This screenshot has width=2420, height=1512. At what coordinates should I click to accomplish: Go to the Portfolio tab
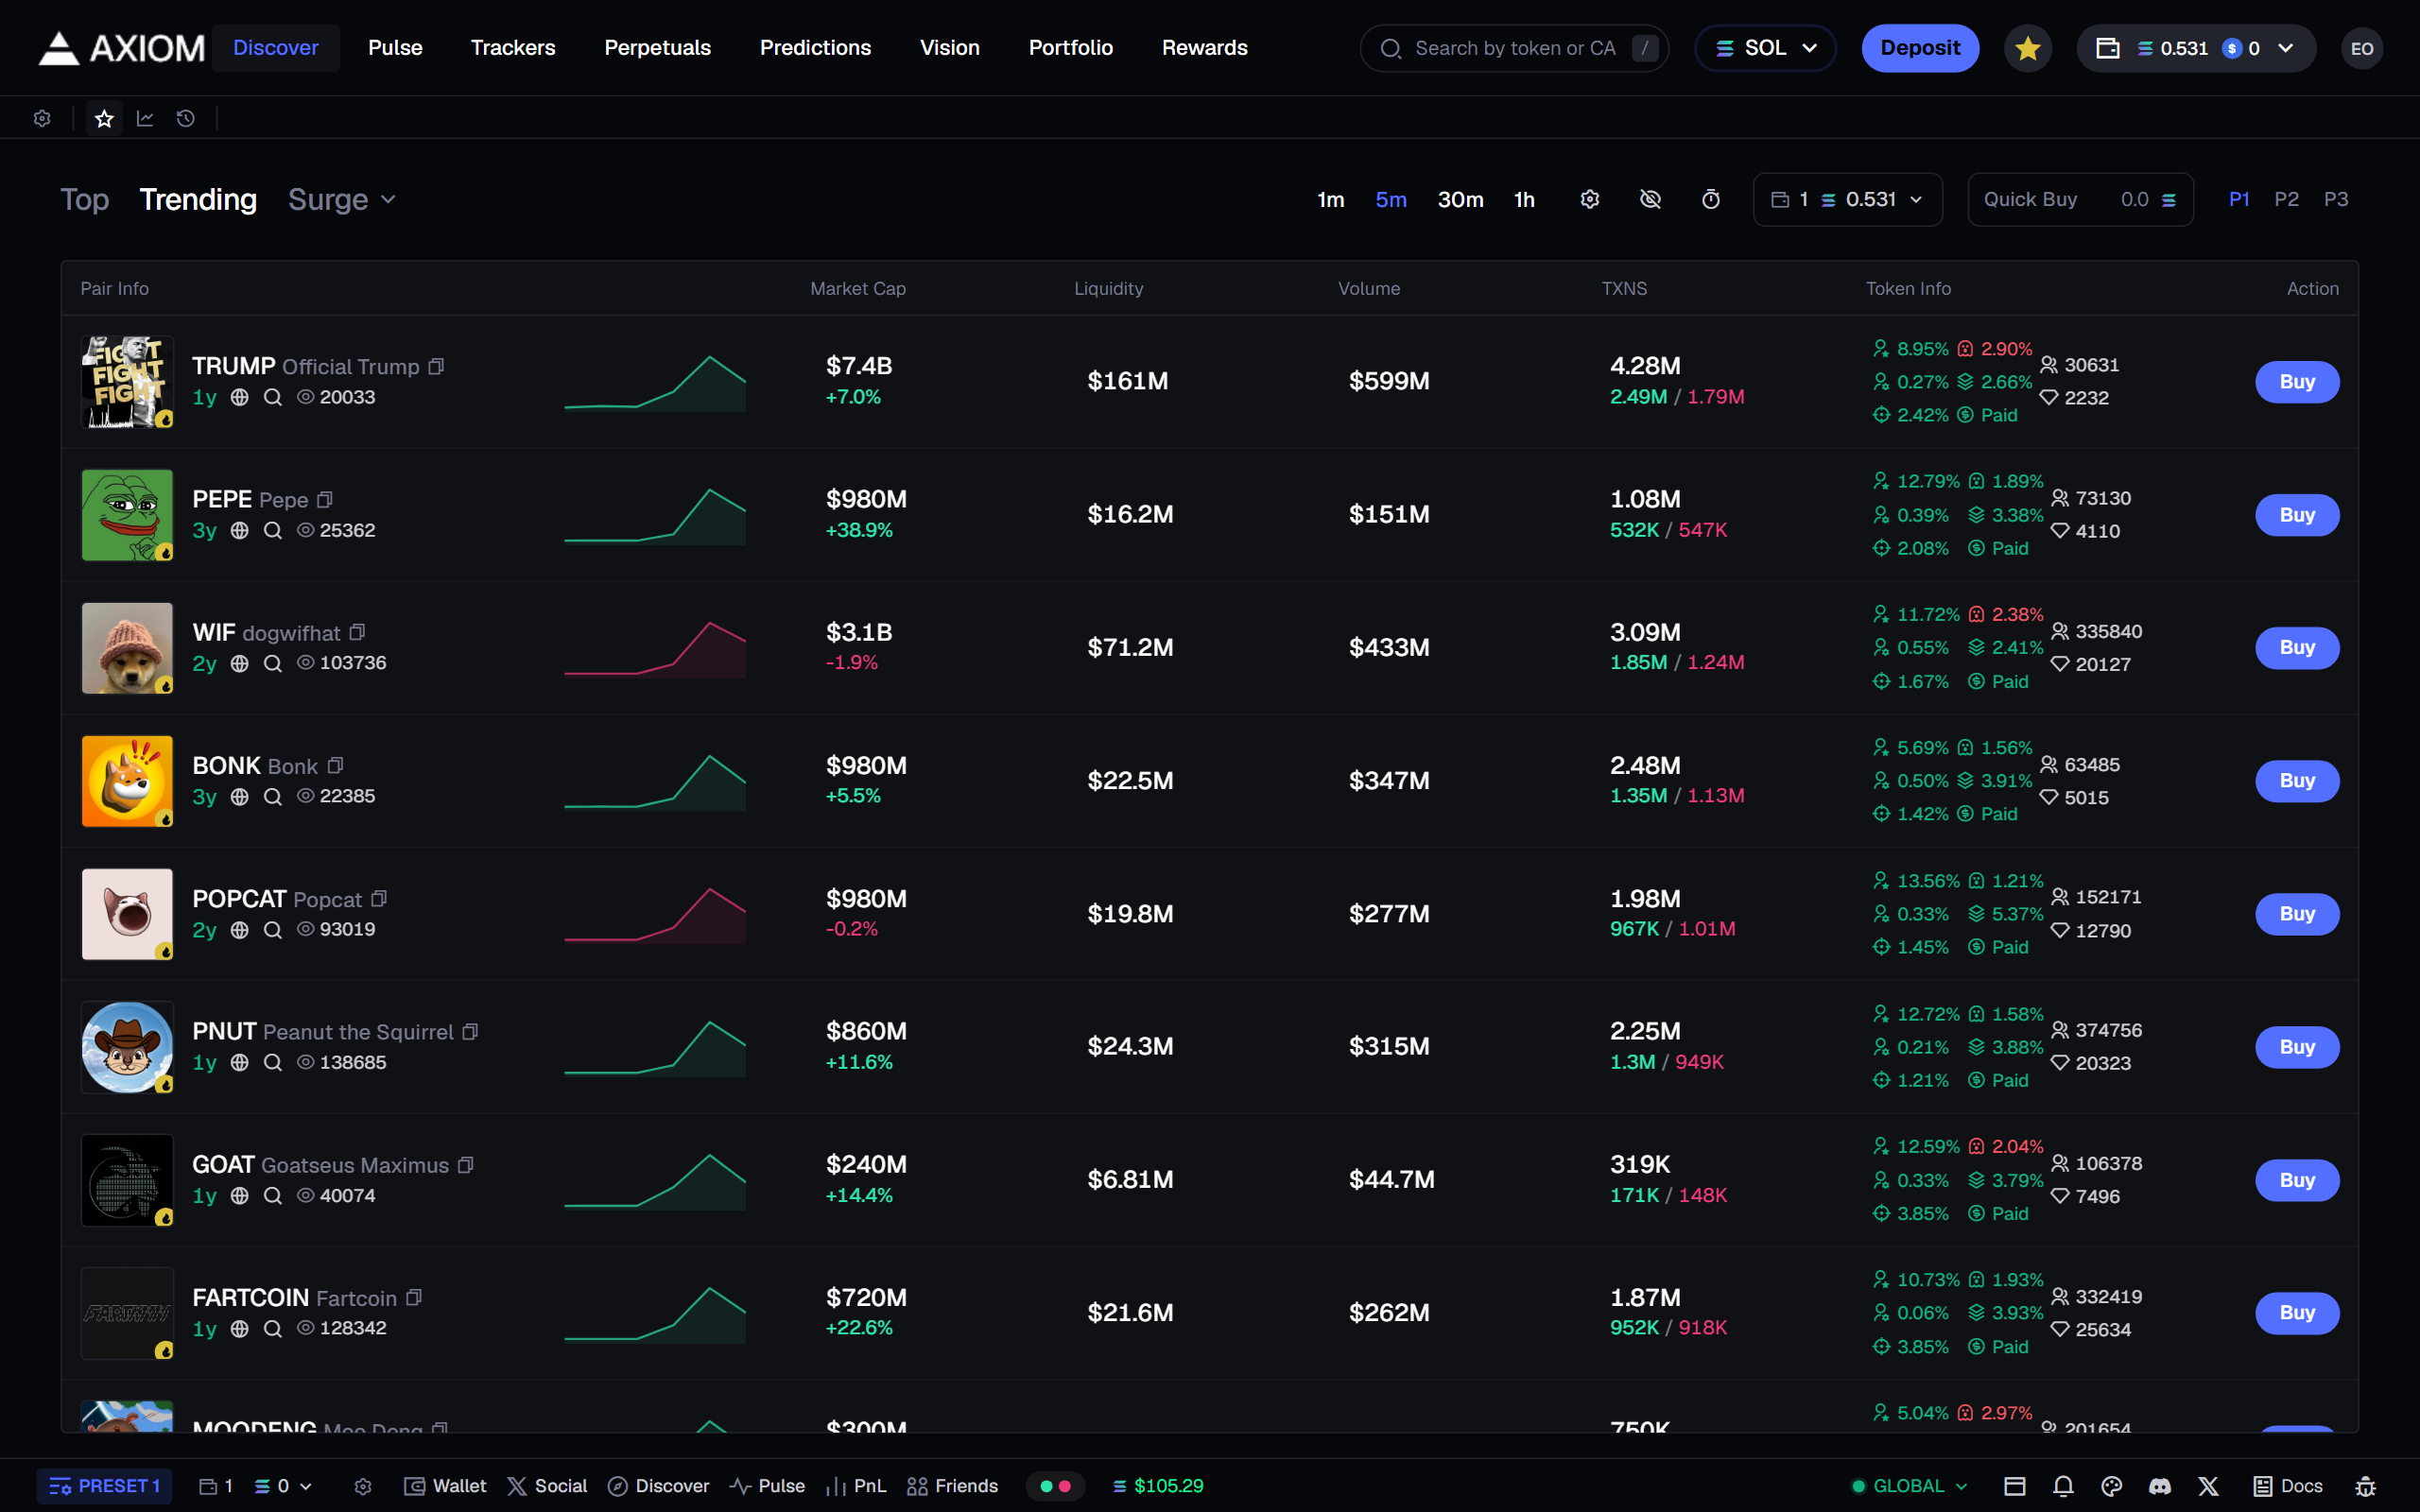(1071, 48)
